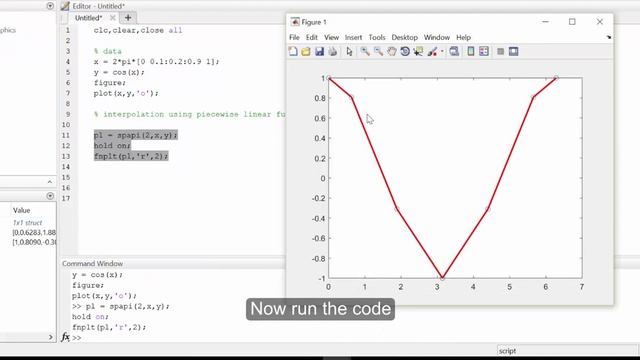
Task: Open the View menu in Figure 1
Action: tap(331, 38)
